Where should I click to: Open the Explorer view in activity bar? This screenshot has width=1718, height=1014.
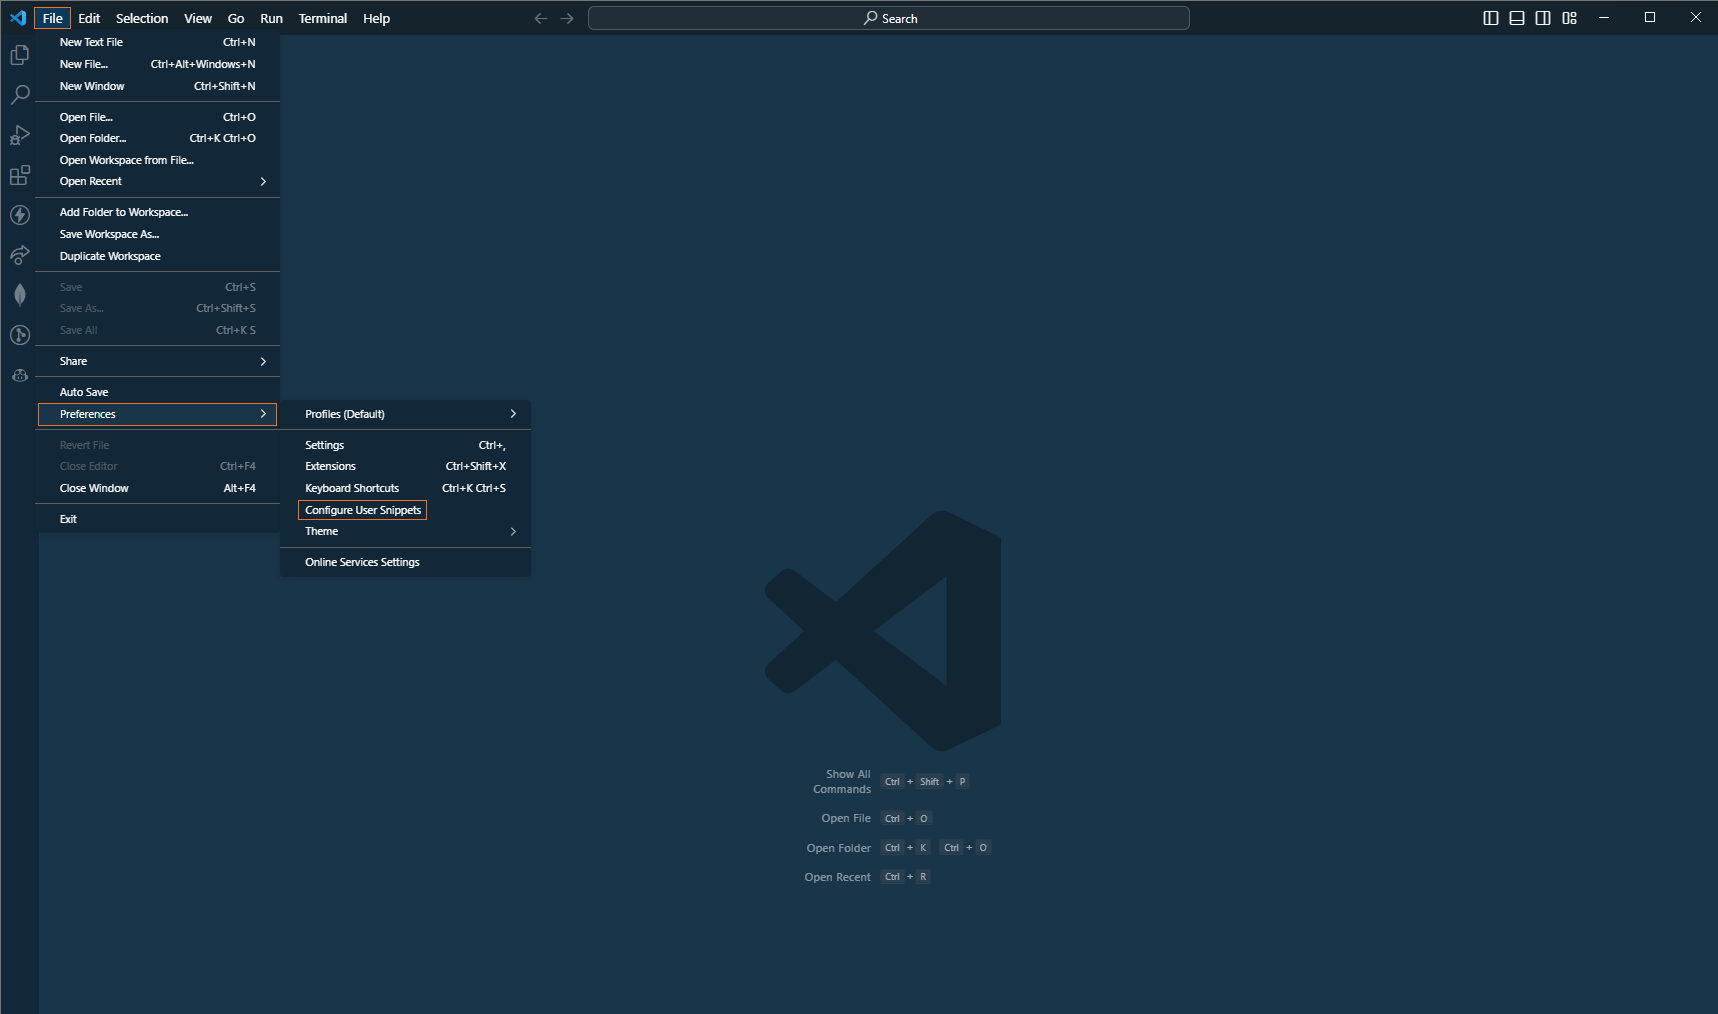click(x=20, y=55)
